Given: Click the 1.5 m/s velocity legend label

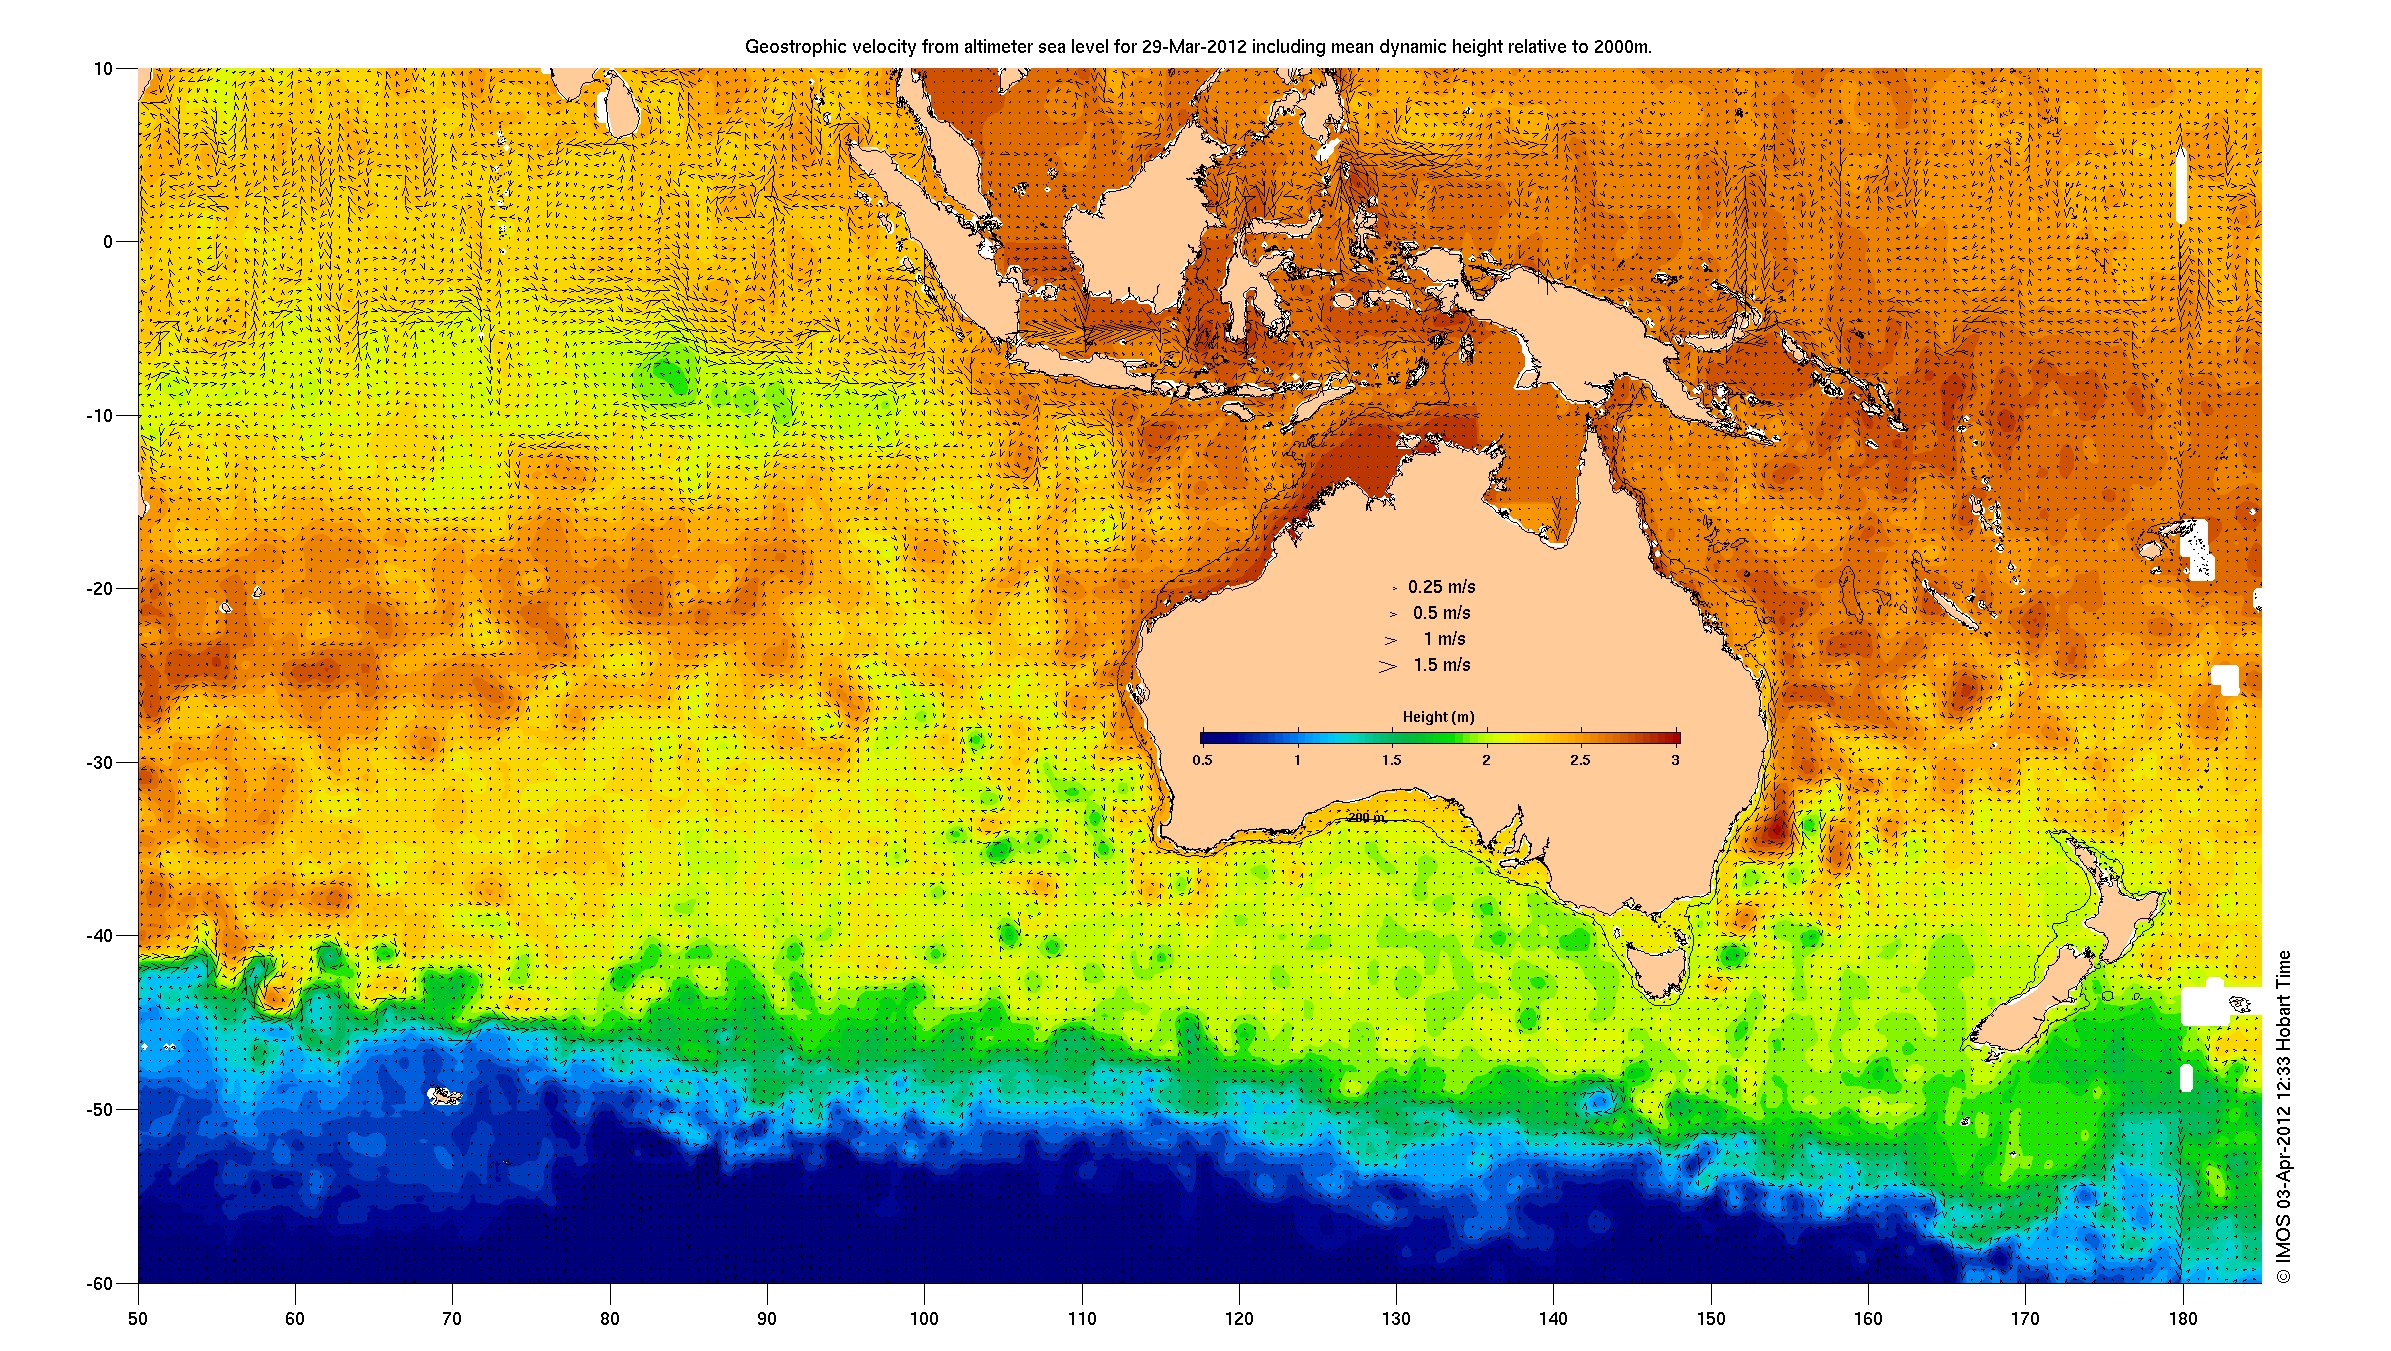Looking at the screenshot, I should coord(1441,665).
